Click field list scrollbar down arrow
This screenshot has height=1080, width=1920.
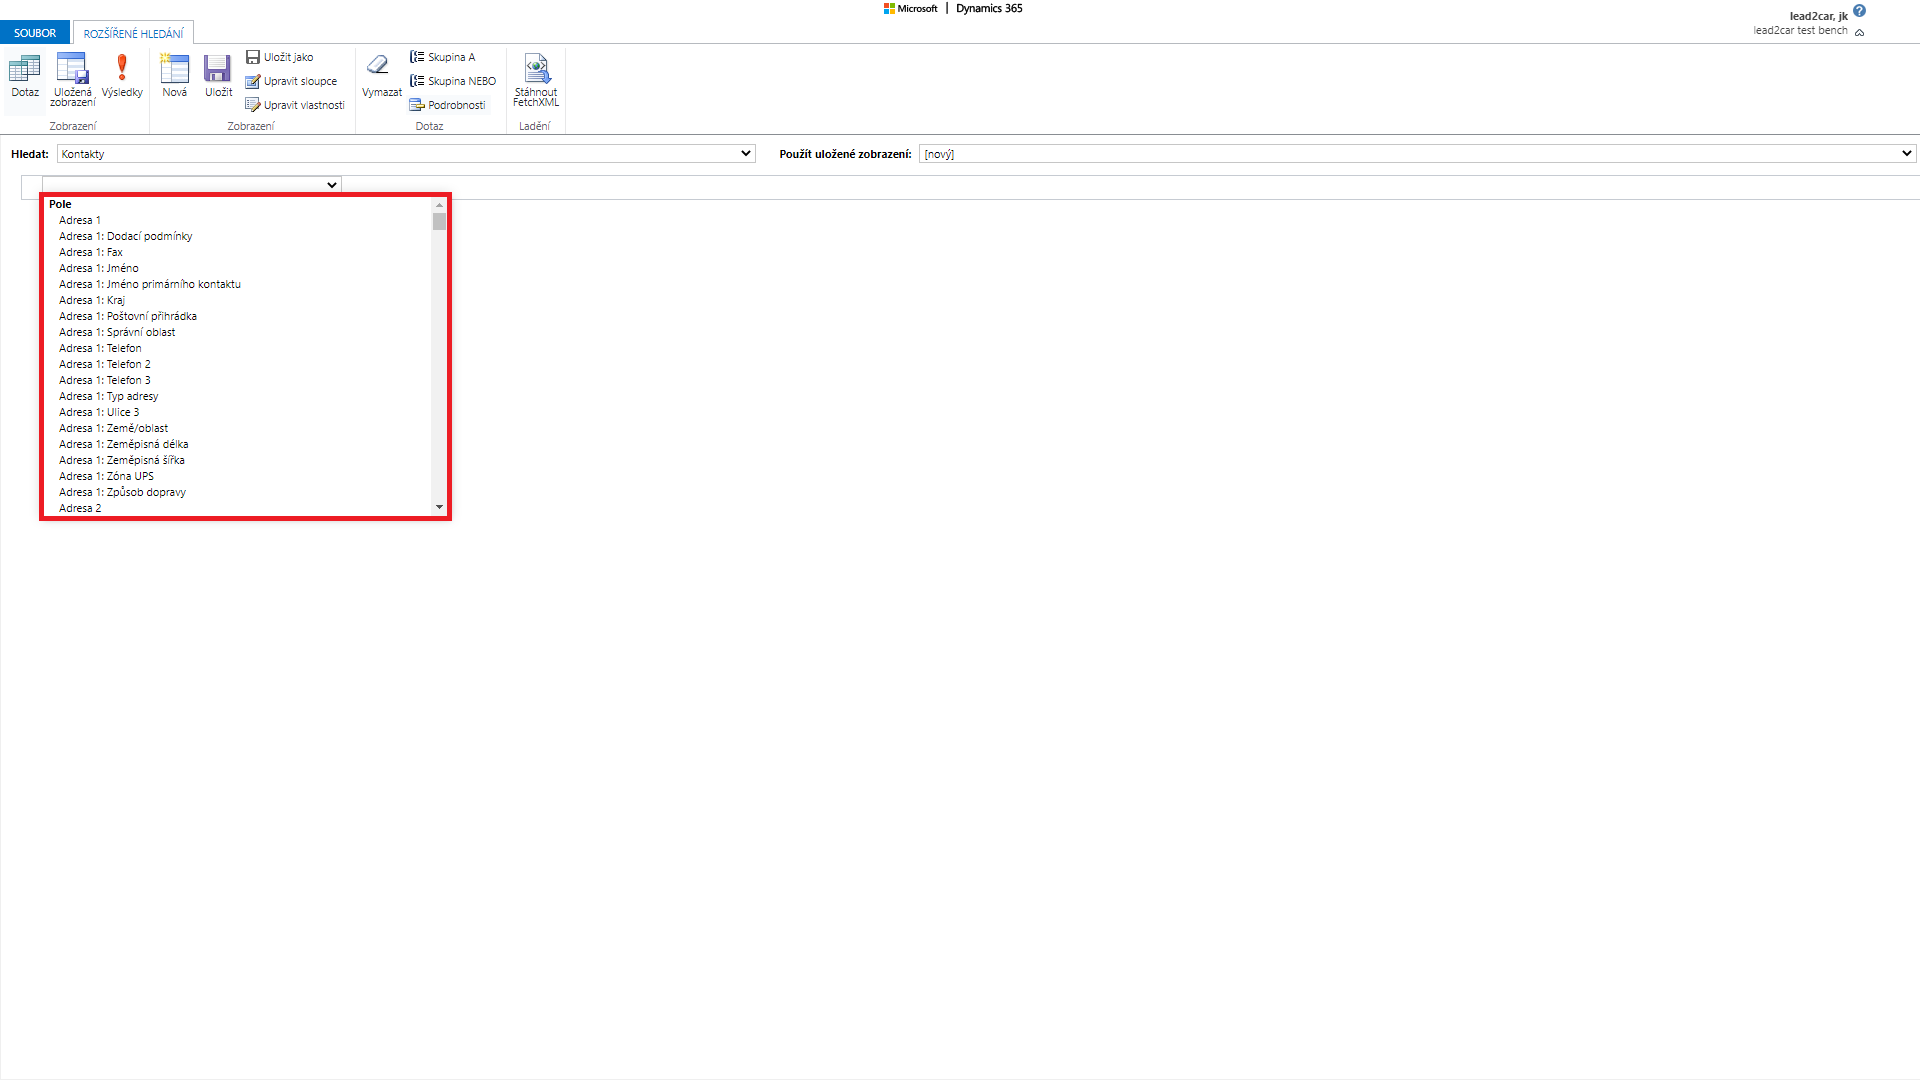(x=439, y=508)
